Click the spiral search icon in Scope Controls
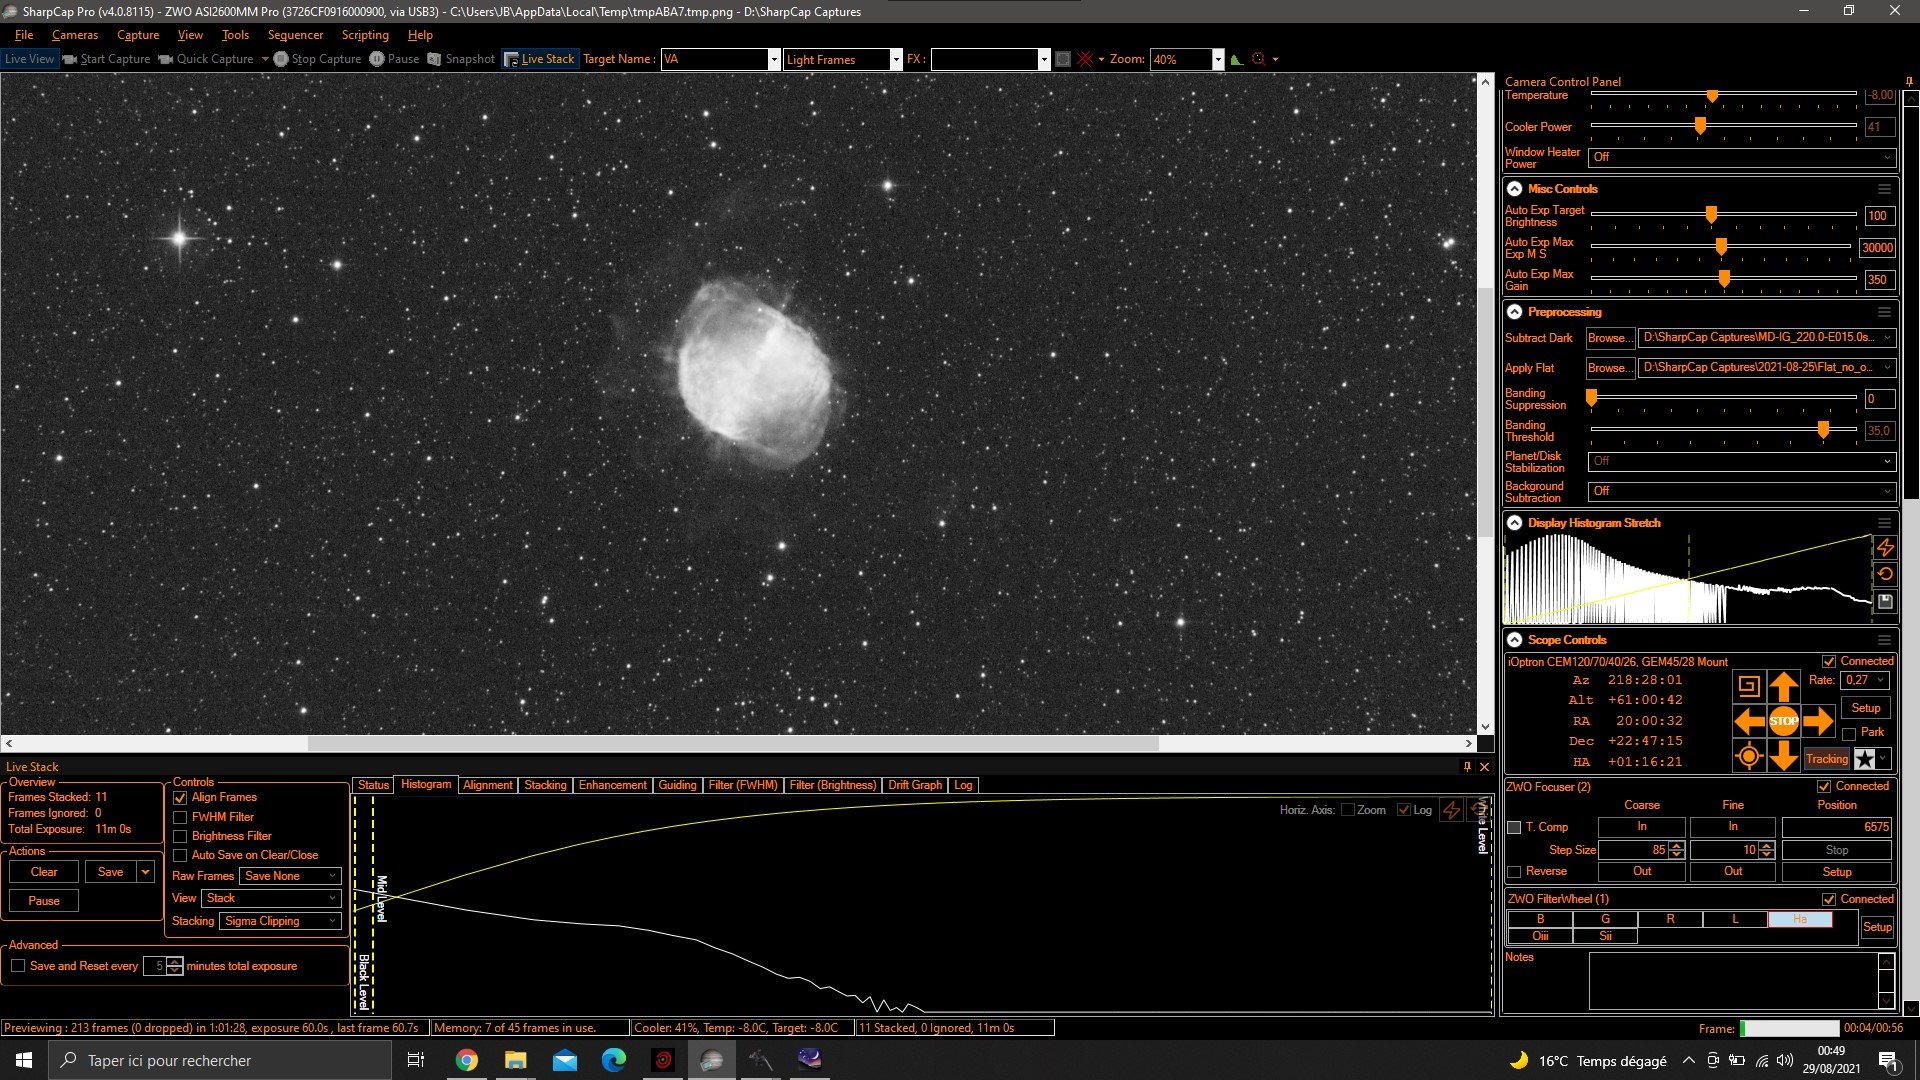The width and height of the screenshot is (1920, 1080). pyautogui.click(x=1748, y=686)
